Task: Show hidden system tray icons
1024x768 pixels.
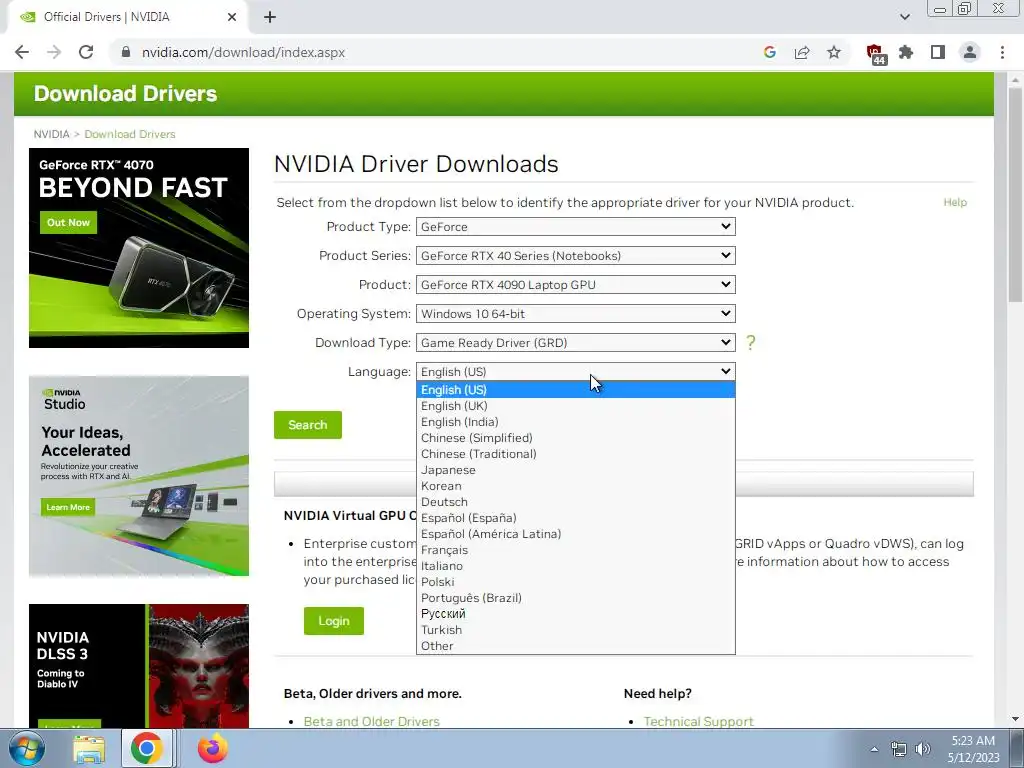Action: click(x=874, y=749)
